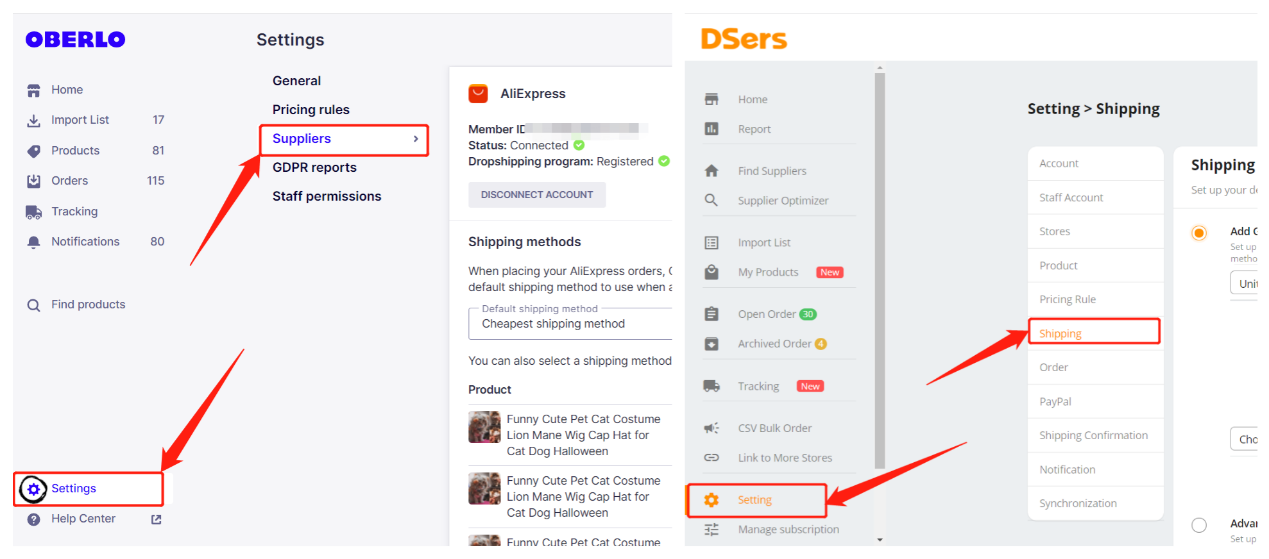Select the Staff Account tab in DSers
Viewport: 1269px width, 559px height.
click(x=1096, y=198)
